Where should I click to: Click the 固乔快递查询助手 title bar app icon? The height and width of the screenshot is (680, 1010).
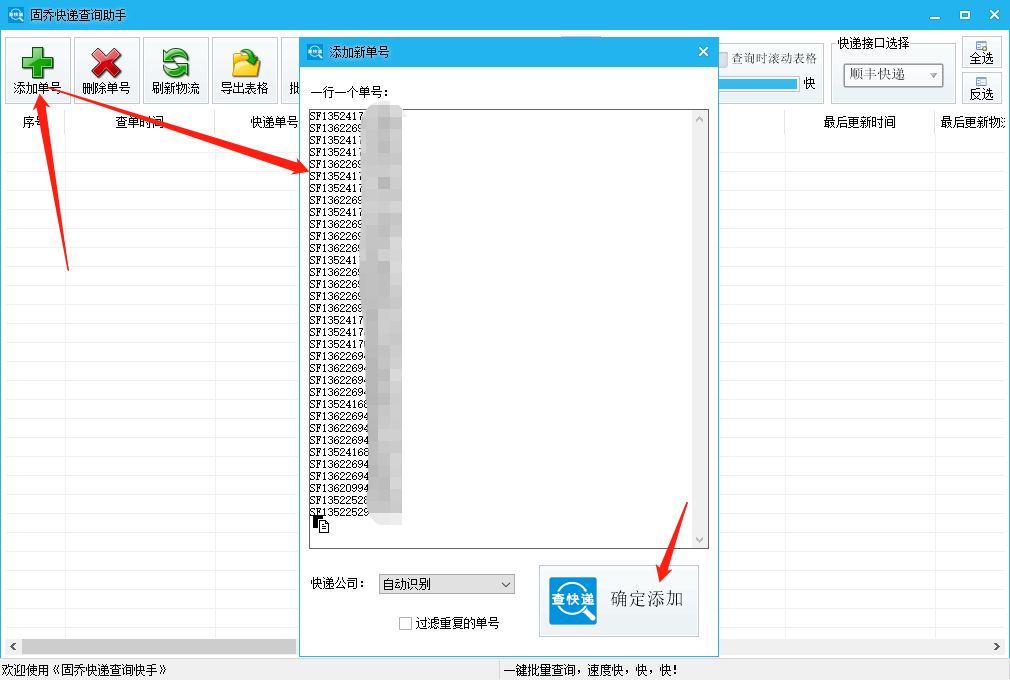[15, 14]
